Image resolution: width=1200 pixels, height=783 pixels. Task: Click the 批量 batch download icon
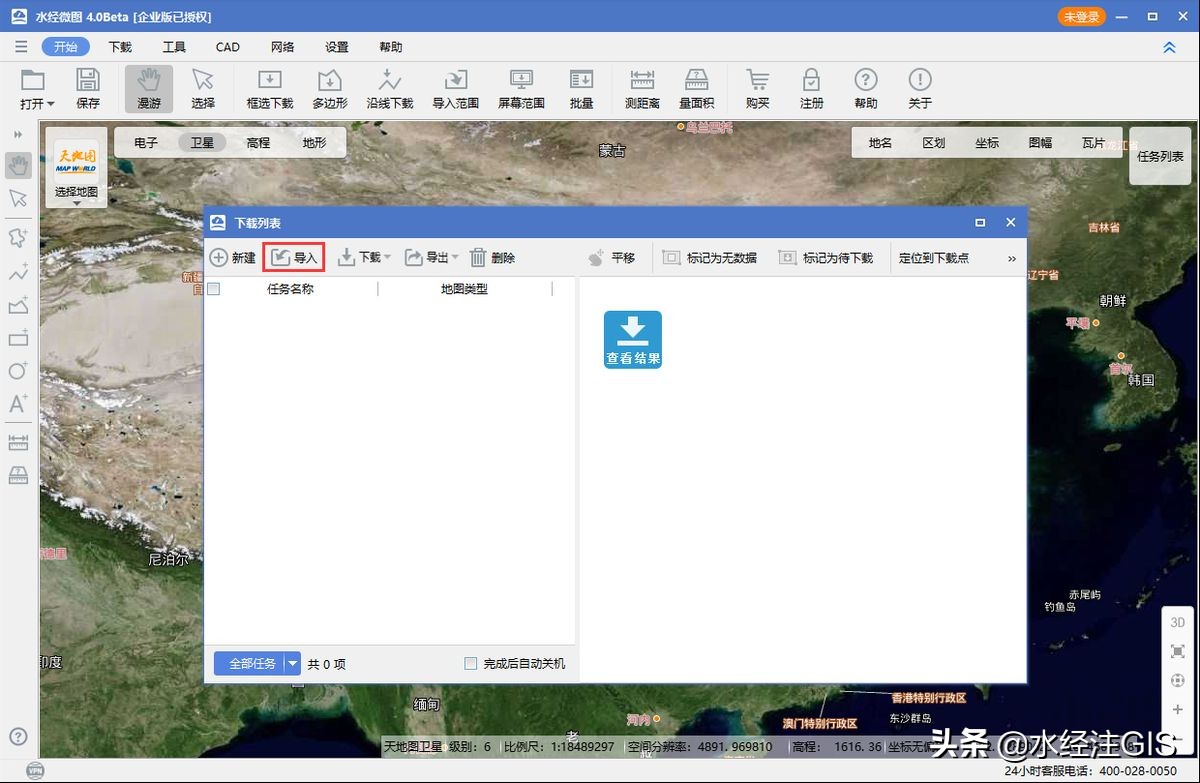[x=581, y=88]
